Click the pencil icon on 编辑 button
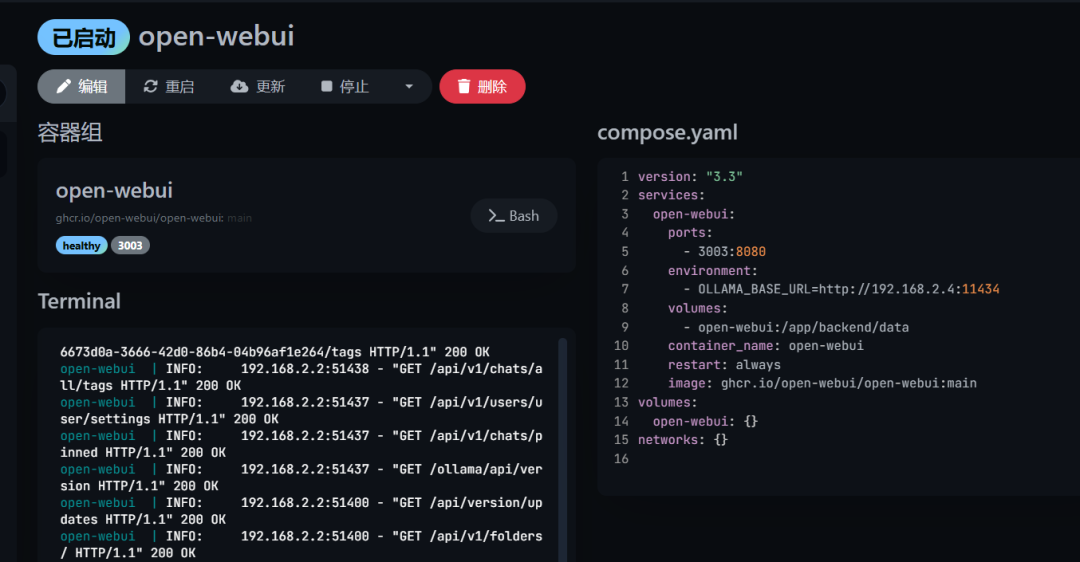Viewport: 1080px width, 562px height. pyautogui.click(x=63, y=86)
